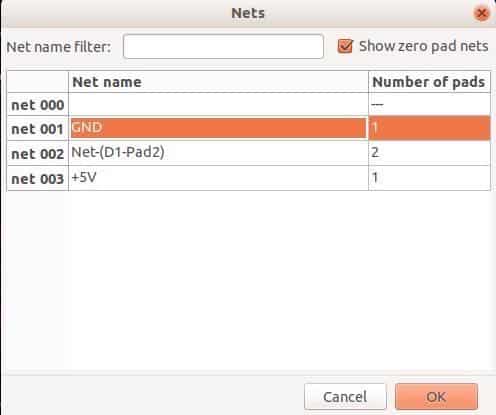Image resolution: width=496 pixels, height=415 pixels.
Task: Select pad count cell of net 000
Action: [429, 105]
